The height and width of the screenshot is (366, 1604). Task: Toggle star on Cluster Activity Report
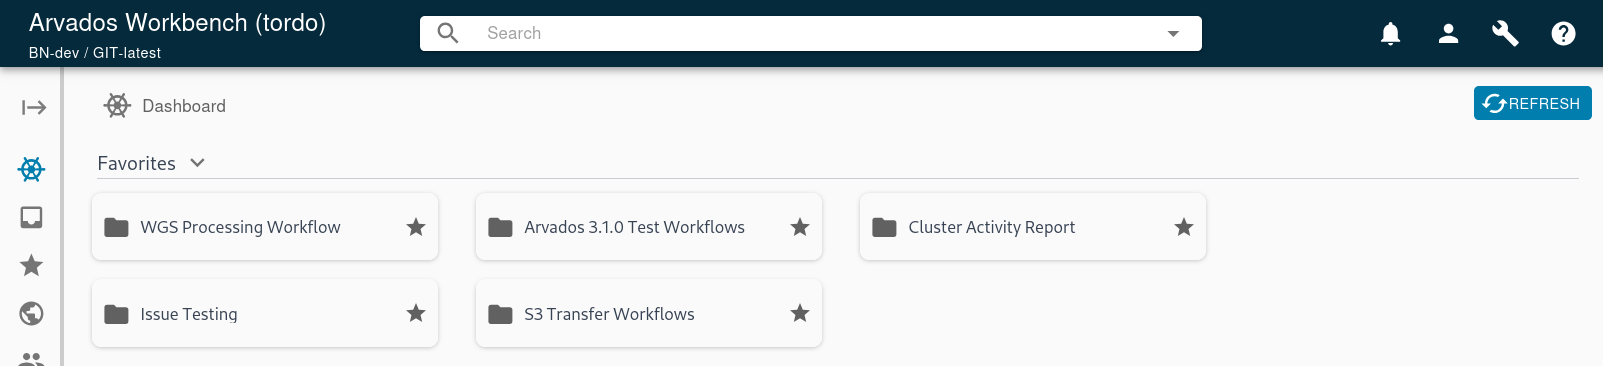pos(1184,227)
